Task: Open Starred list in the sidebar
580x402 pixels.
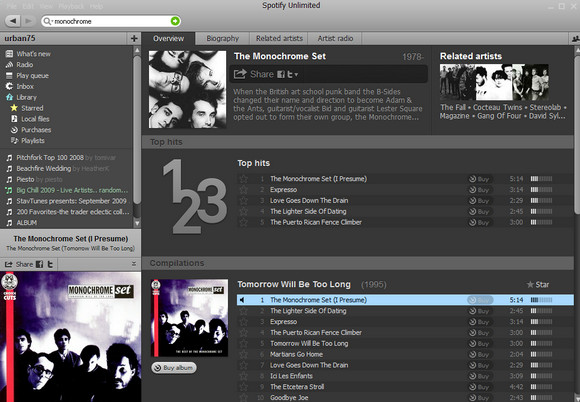Action: coord(32,108)
